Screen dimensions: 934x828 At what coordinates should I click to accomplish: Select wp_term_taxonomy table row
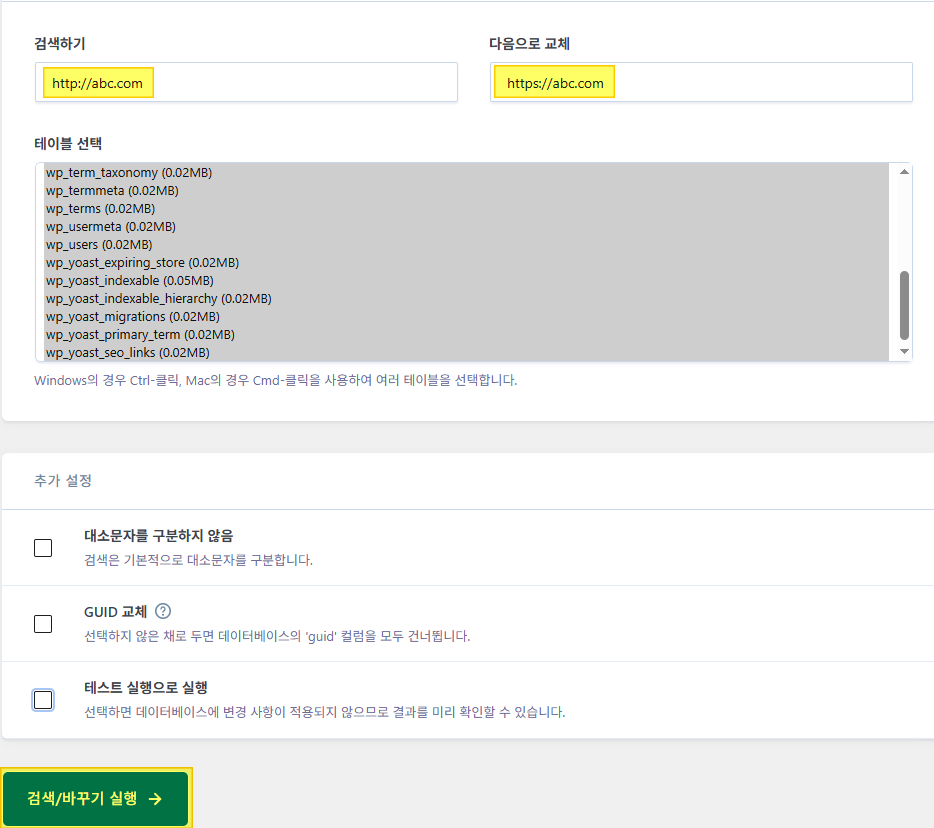click(x=466, y=173)
